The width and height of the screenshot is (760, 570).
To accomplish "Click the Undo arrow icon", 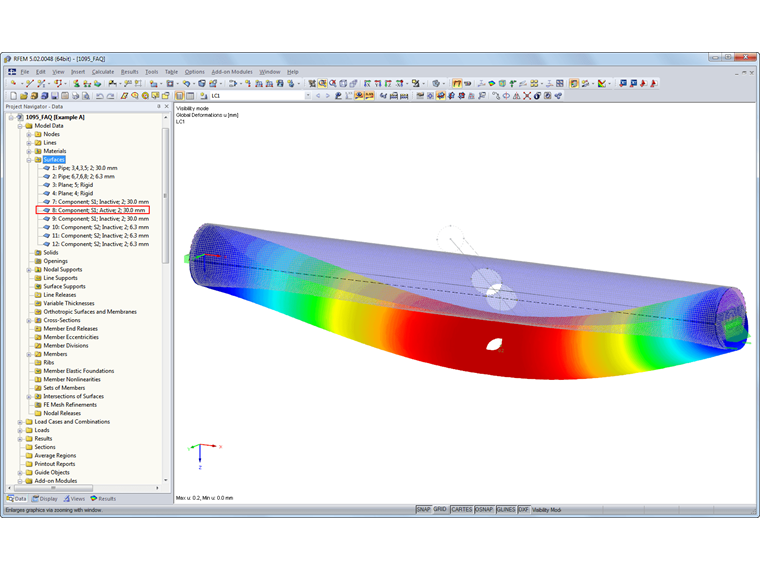I will tap(100, 96).
